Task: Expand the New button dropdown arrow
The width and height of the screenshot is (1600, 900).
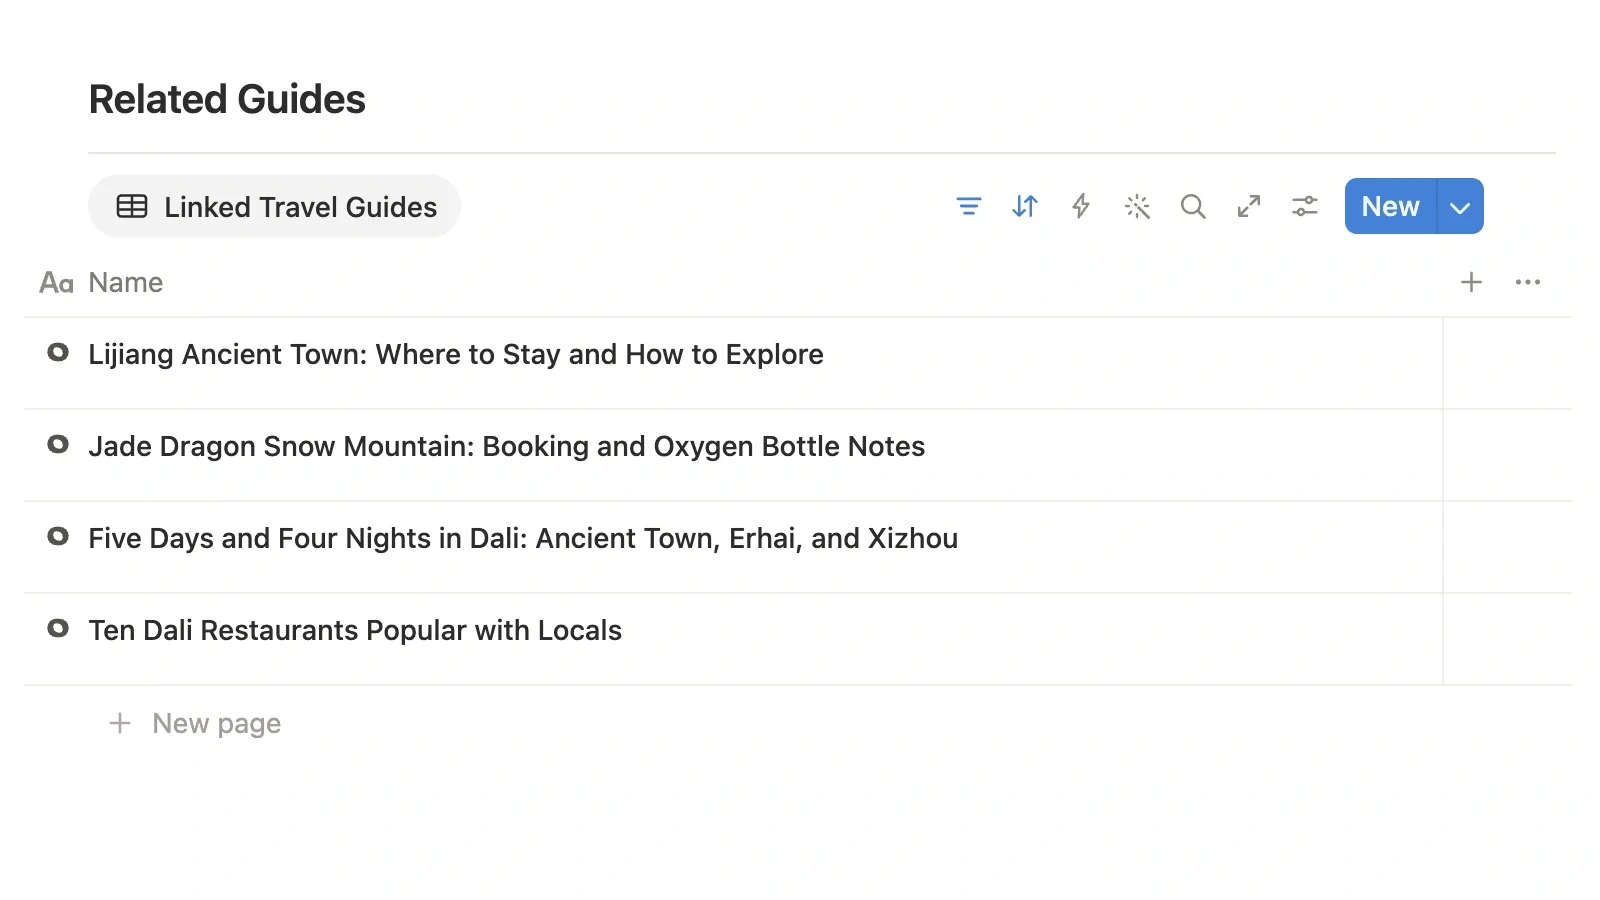Action: (1460, 206)
